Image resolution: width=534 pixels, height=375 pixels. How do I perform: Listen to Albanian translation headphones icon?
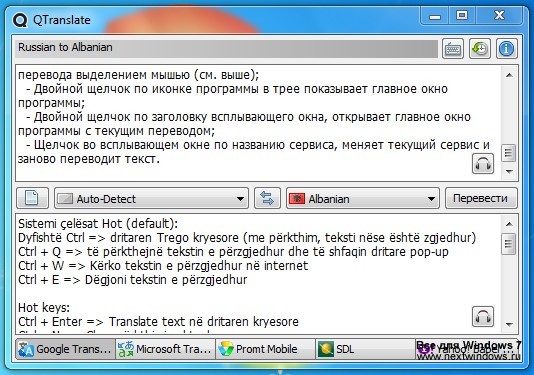click(x=483, y=316)
